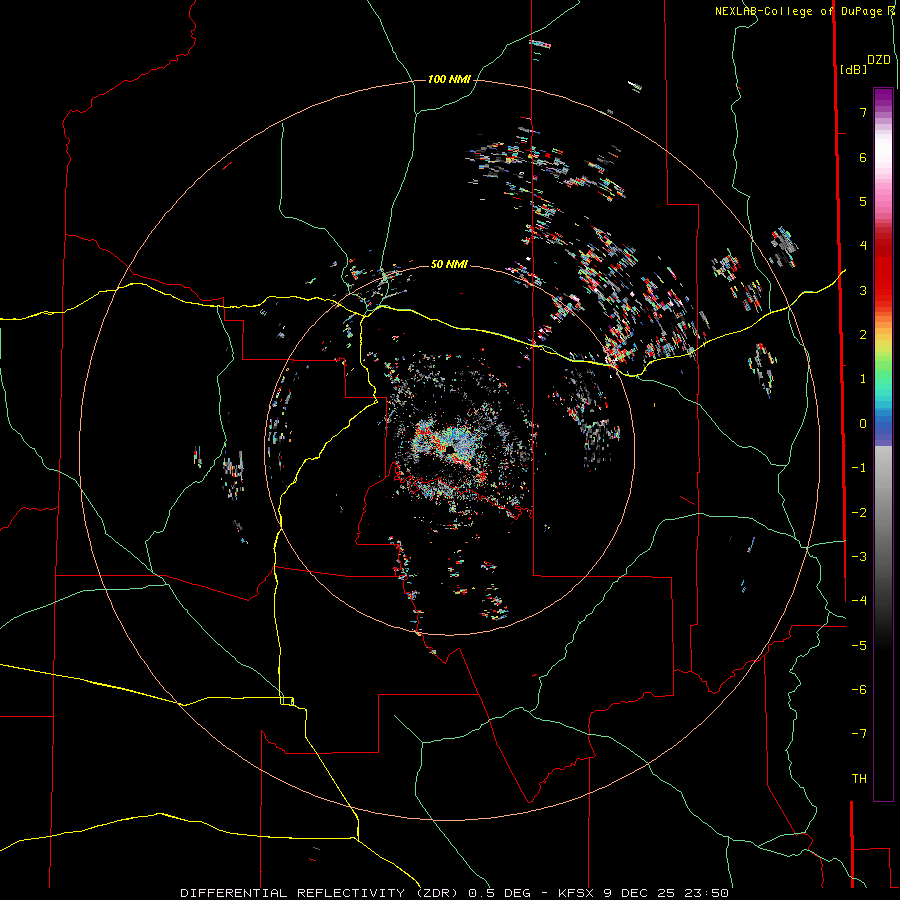Click the 5 value on the color scale
900x900 pixels.
(x=863, y=201)
